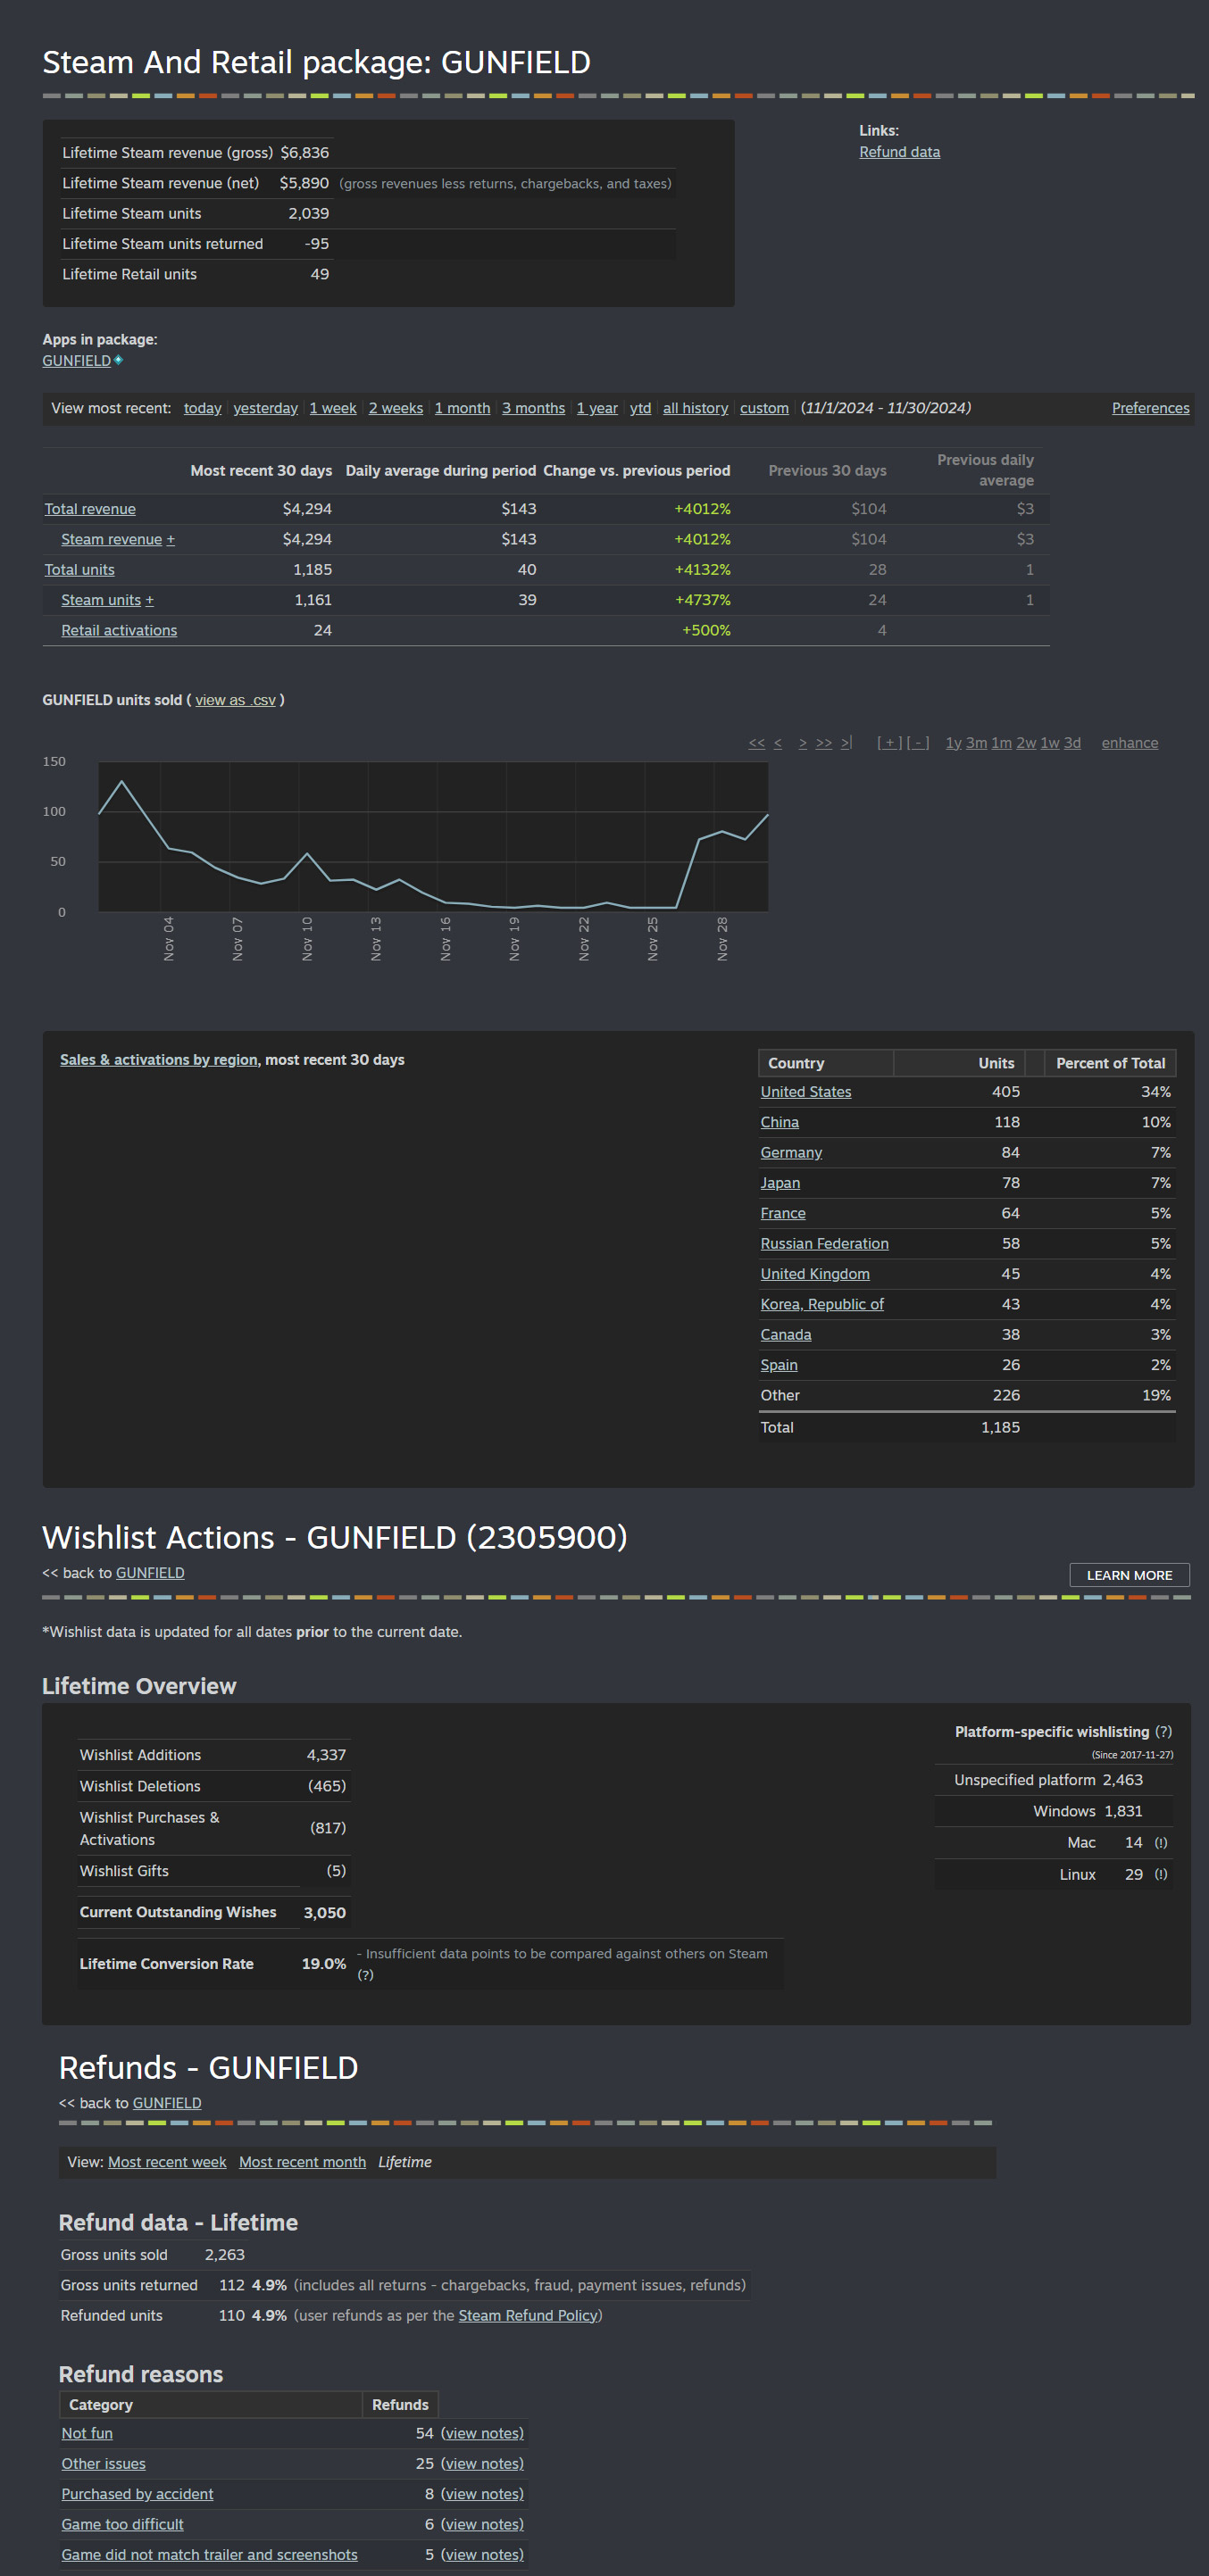
Task: Set chart range to 1m
Action: click(1001, 743)
